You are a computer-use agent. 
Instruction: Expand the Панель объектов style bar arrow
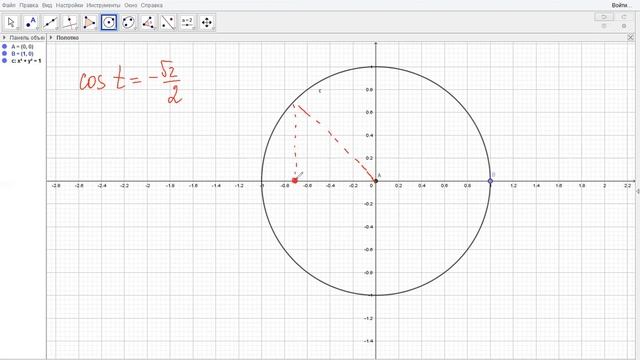tap(4, 38)
